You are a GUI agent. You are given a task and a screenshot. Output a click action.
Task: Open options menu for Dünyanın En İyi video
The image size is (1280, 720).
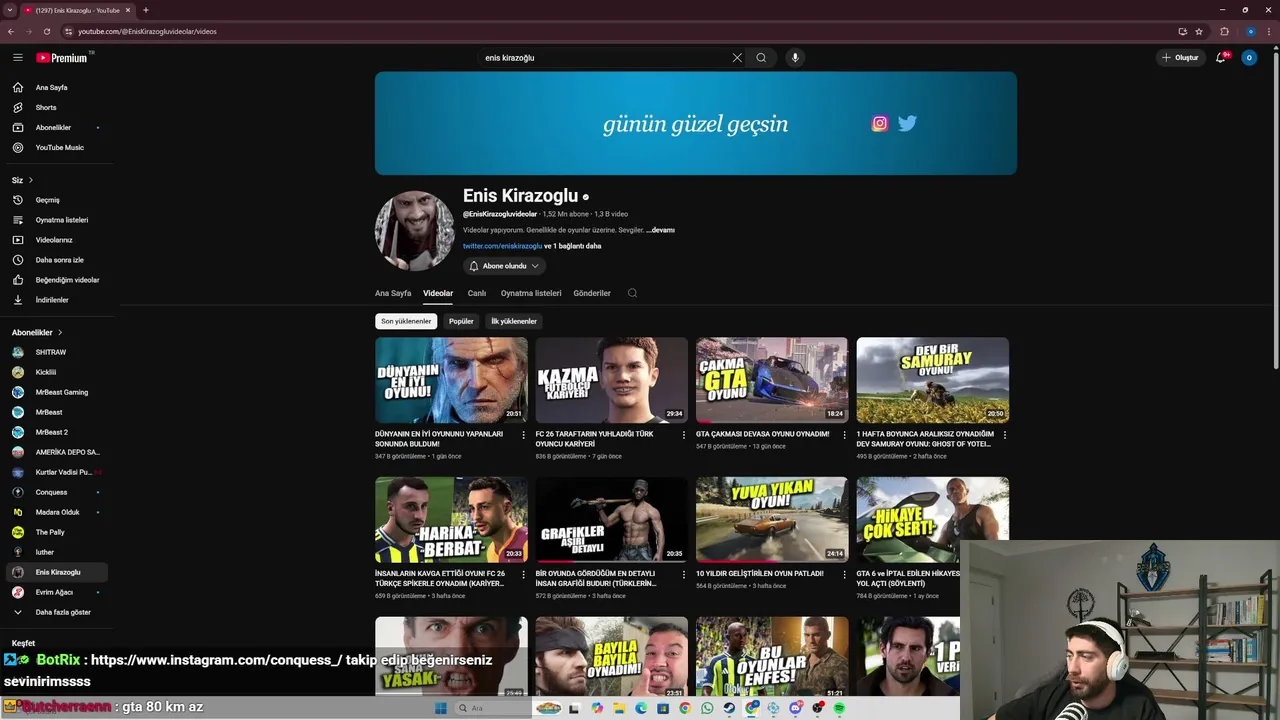523,435
